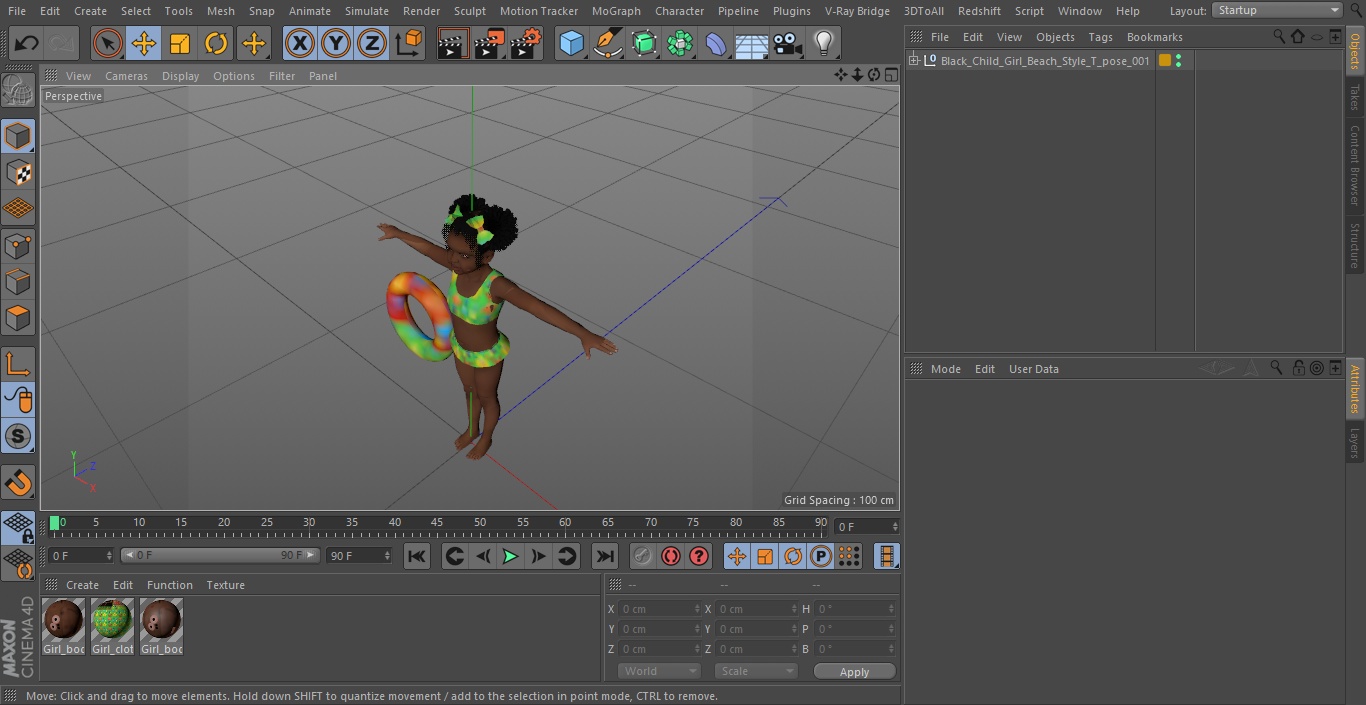The image size is (1366, 705).
Task: Open Objects panel Bookmarks menu
Action: 1154,37
